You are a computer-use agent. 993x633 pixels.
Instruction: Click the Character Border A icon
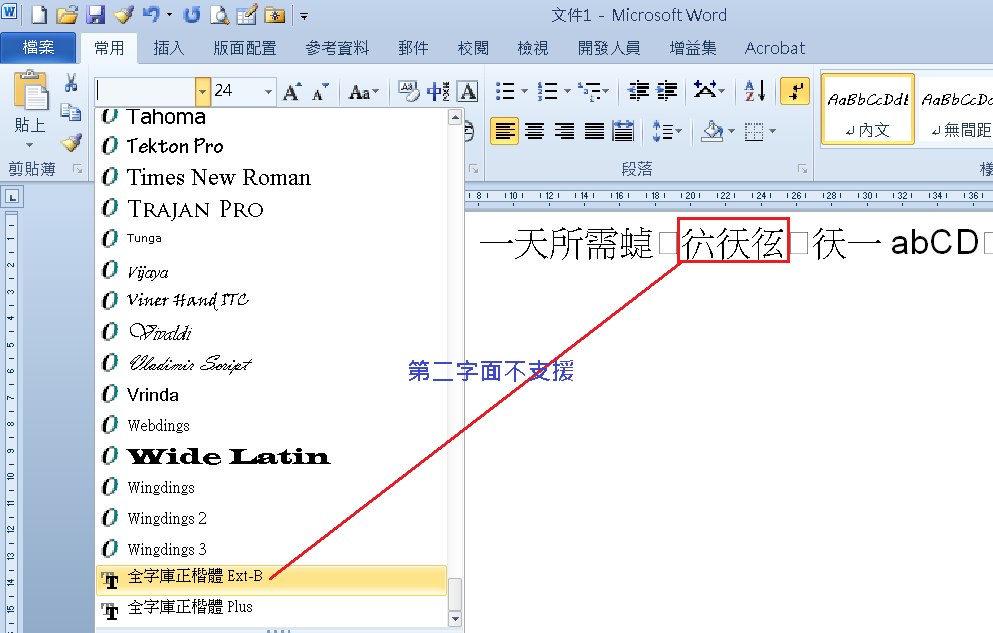pyautogui.click(x=467, y=92)
